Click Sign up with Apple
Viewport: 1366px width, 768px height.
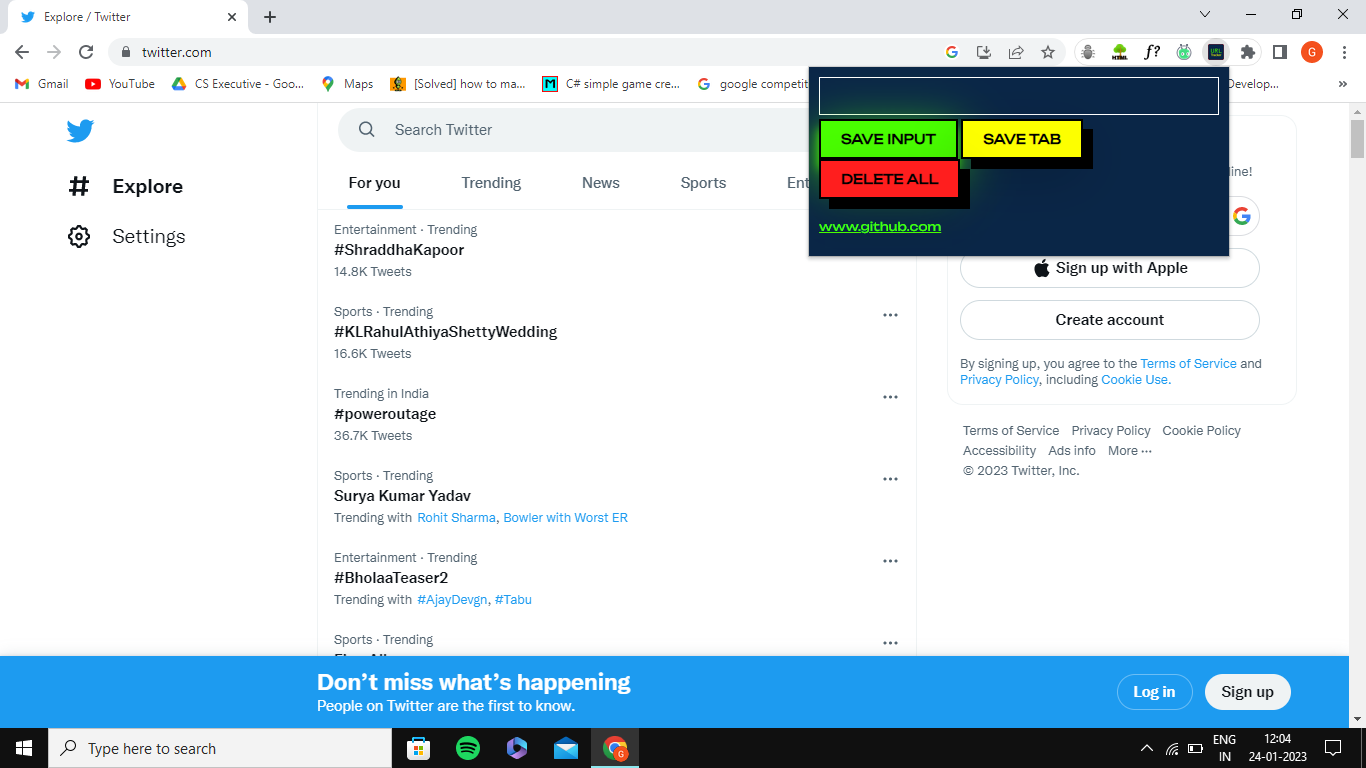coord(1110,268)
